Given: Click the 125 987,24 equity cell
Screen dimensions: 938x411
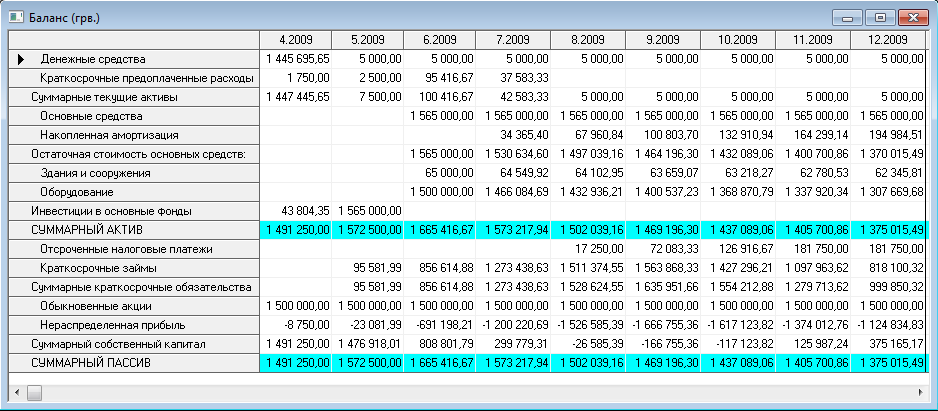Looking at the screenshot, I should pyautogui.click(x=813, y=344).
